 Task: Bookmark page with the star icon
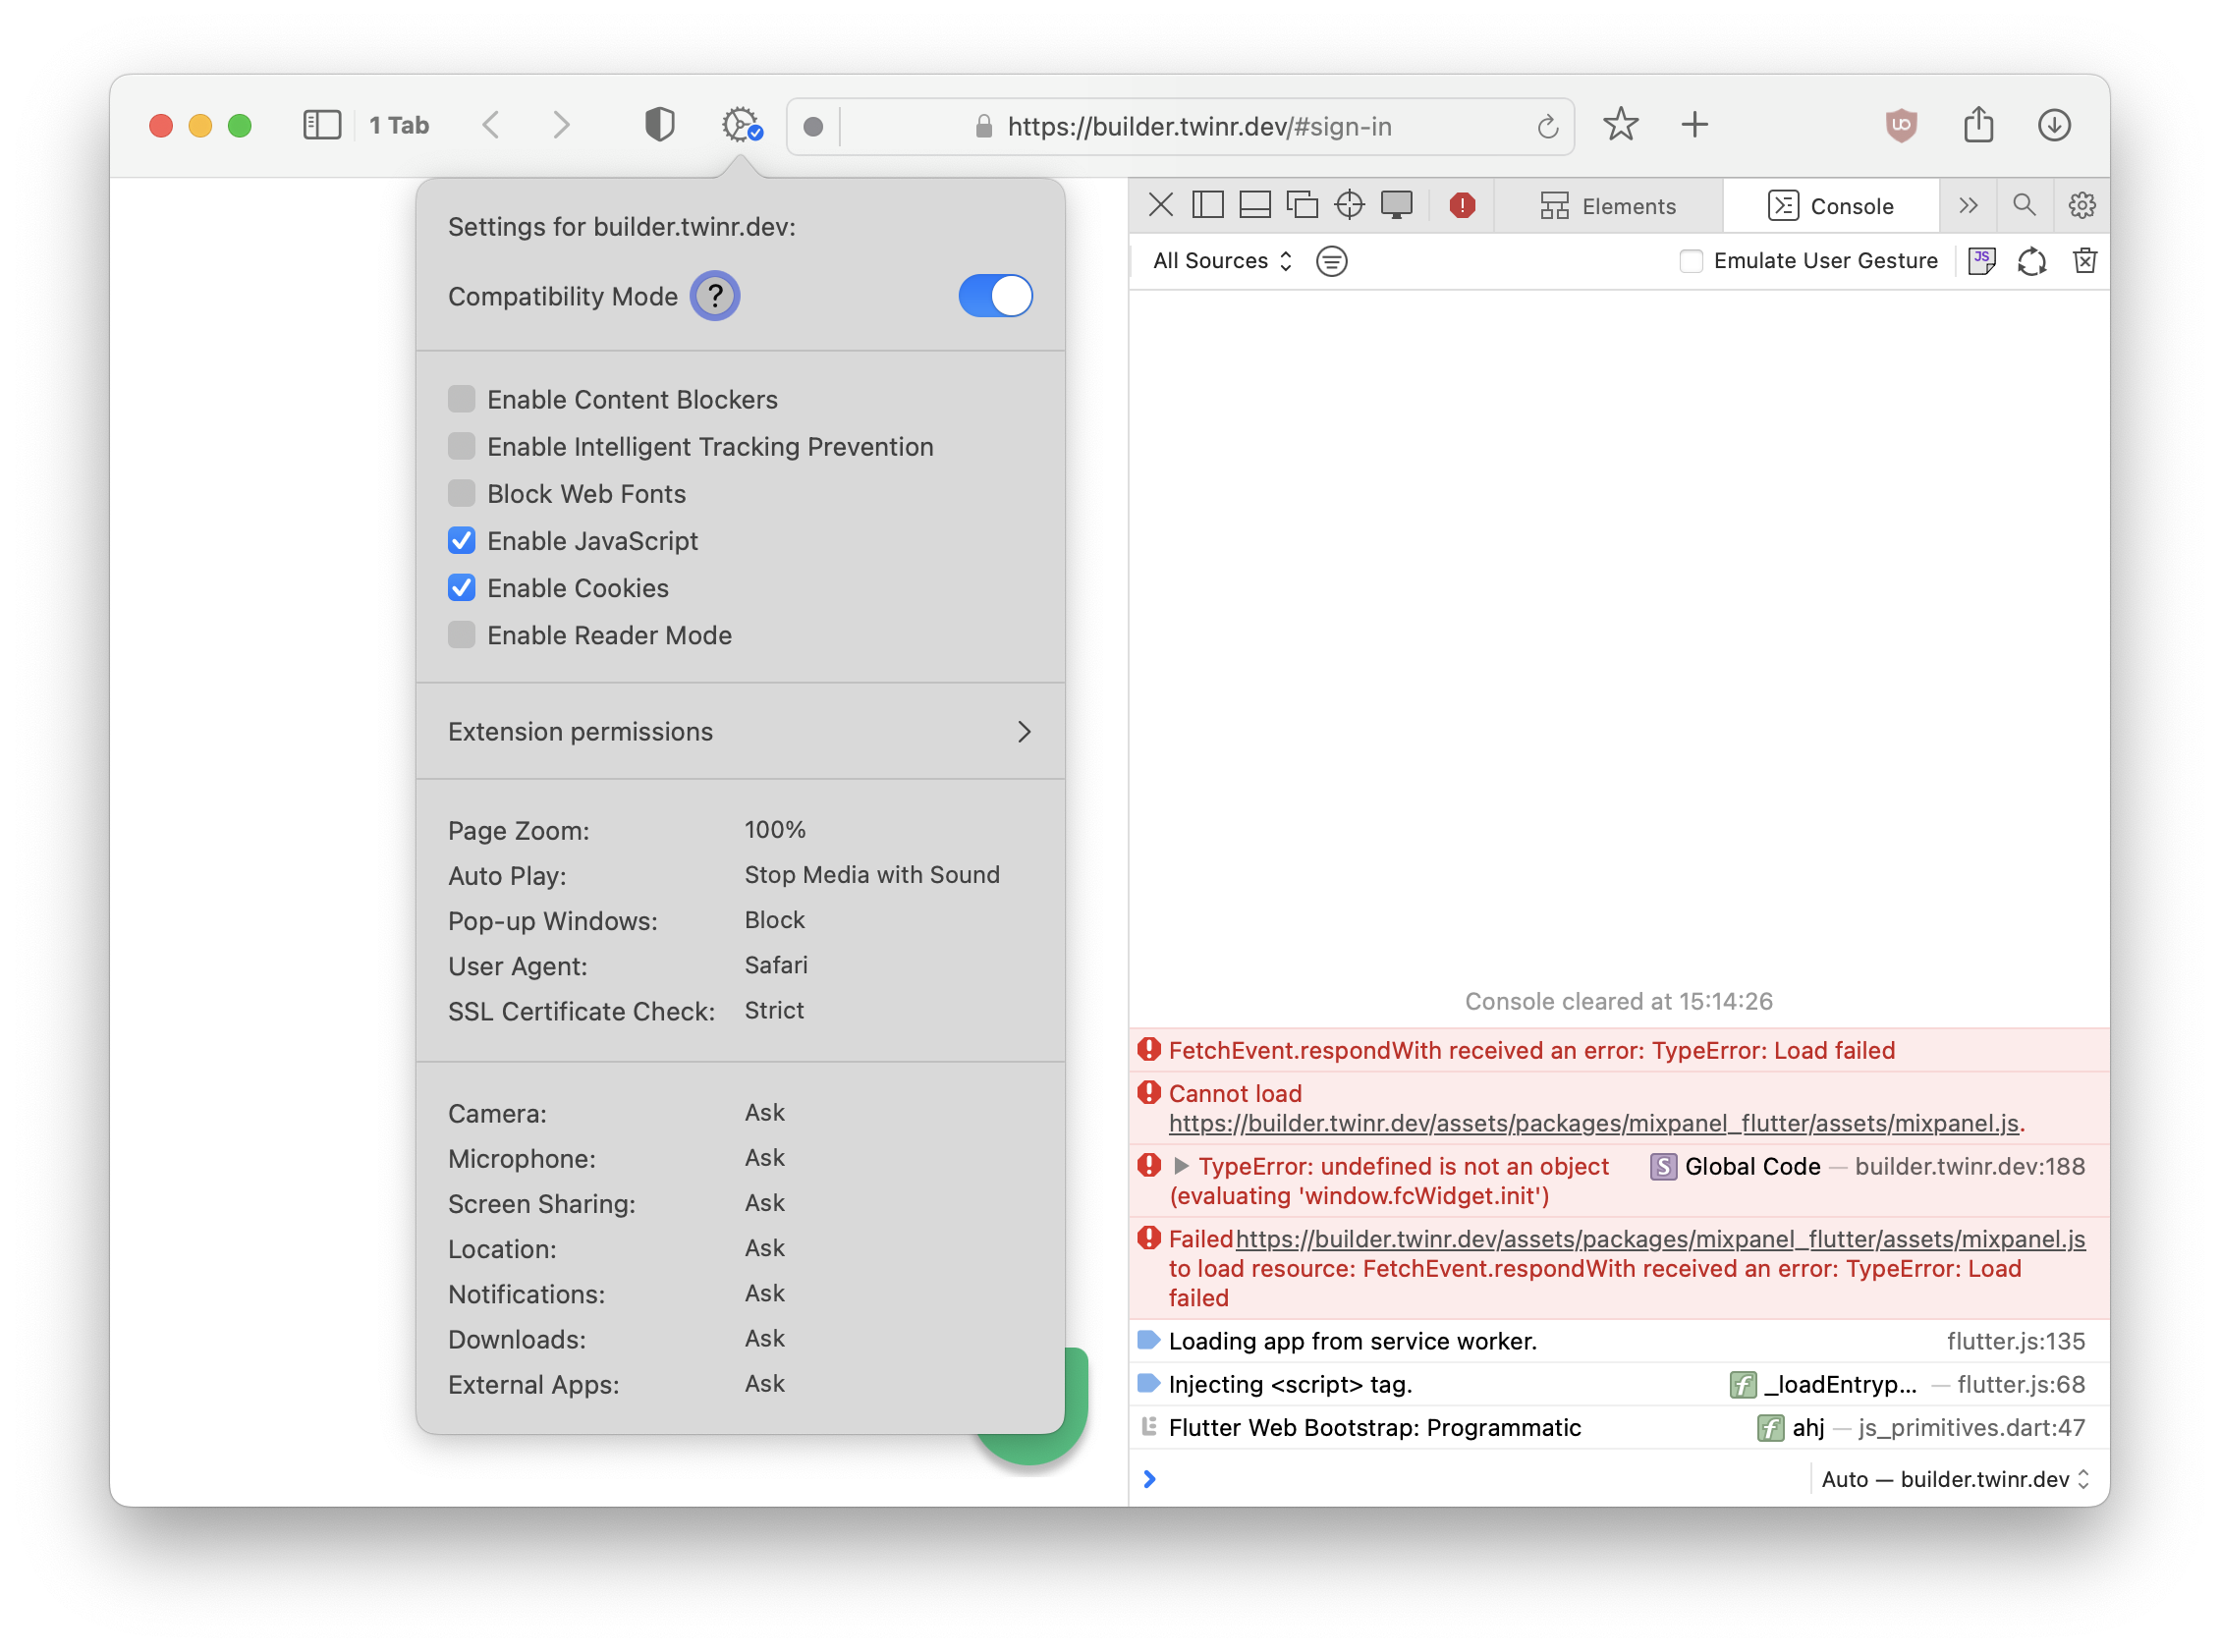point(1620,126)
